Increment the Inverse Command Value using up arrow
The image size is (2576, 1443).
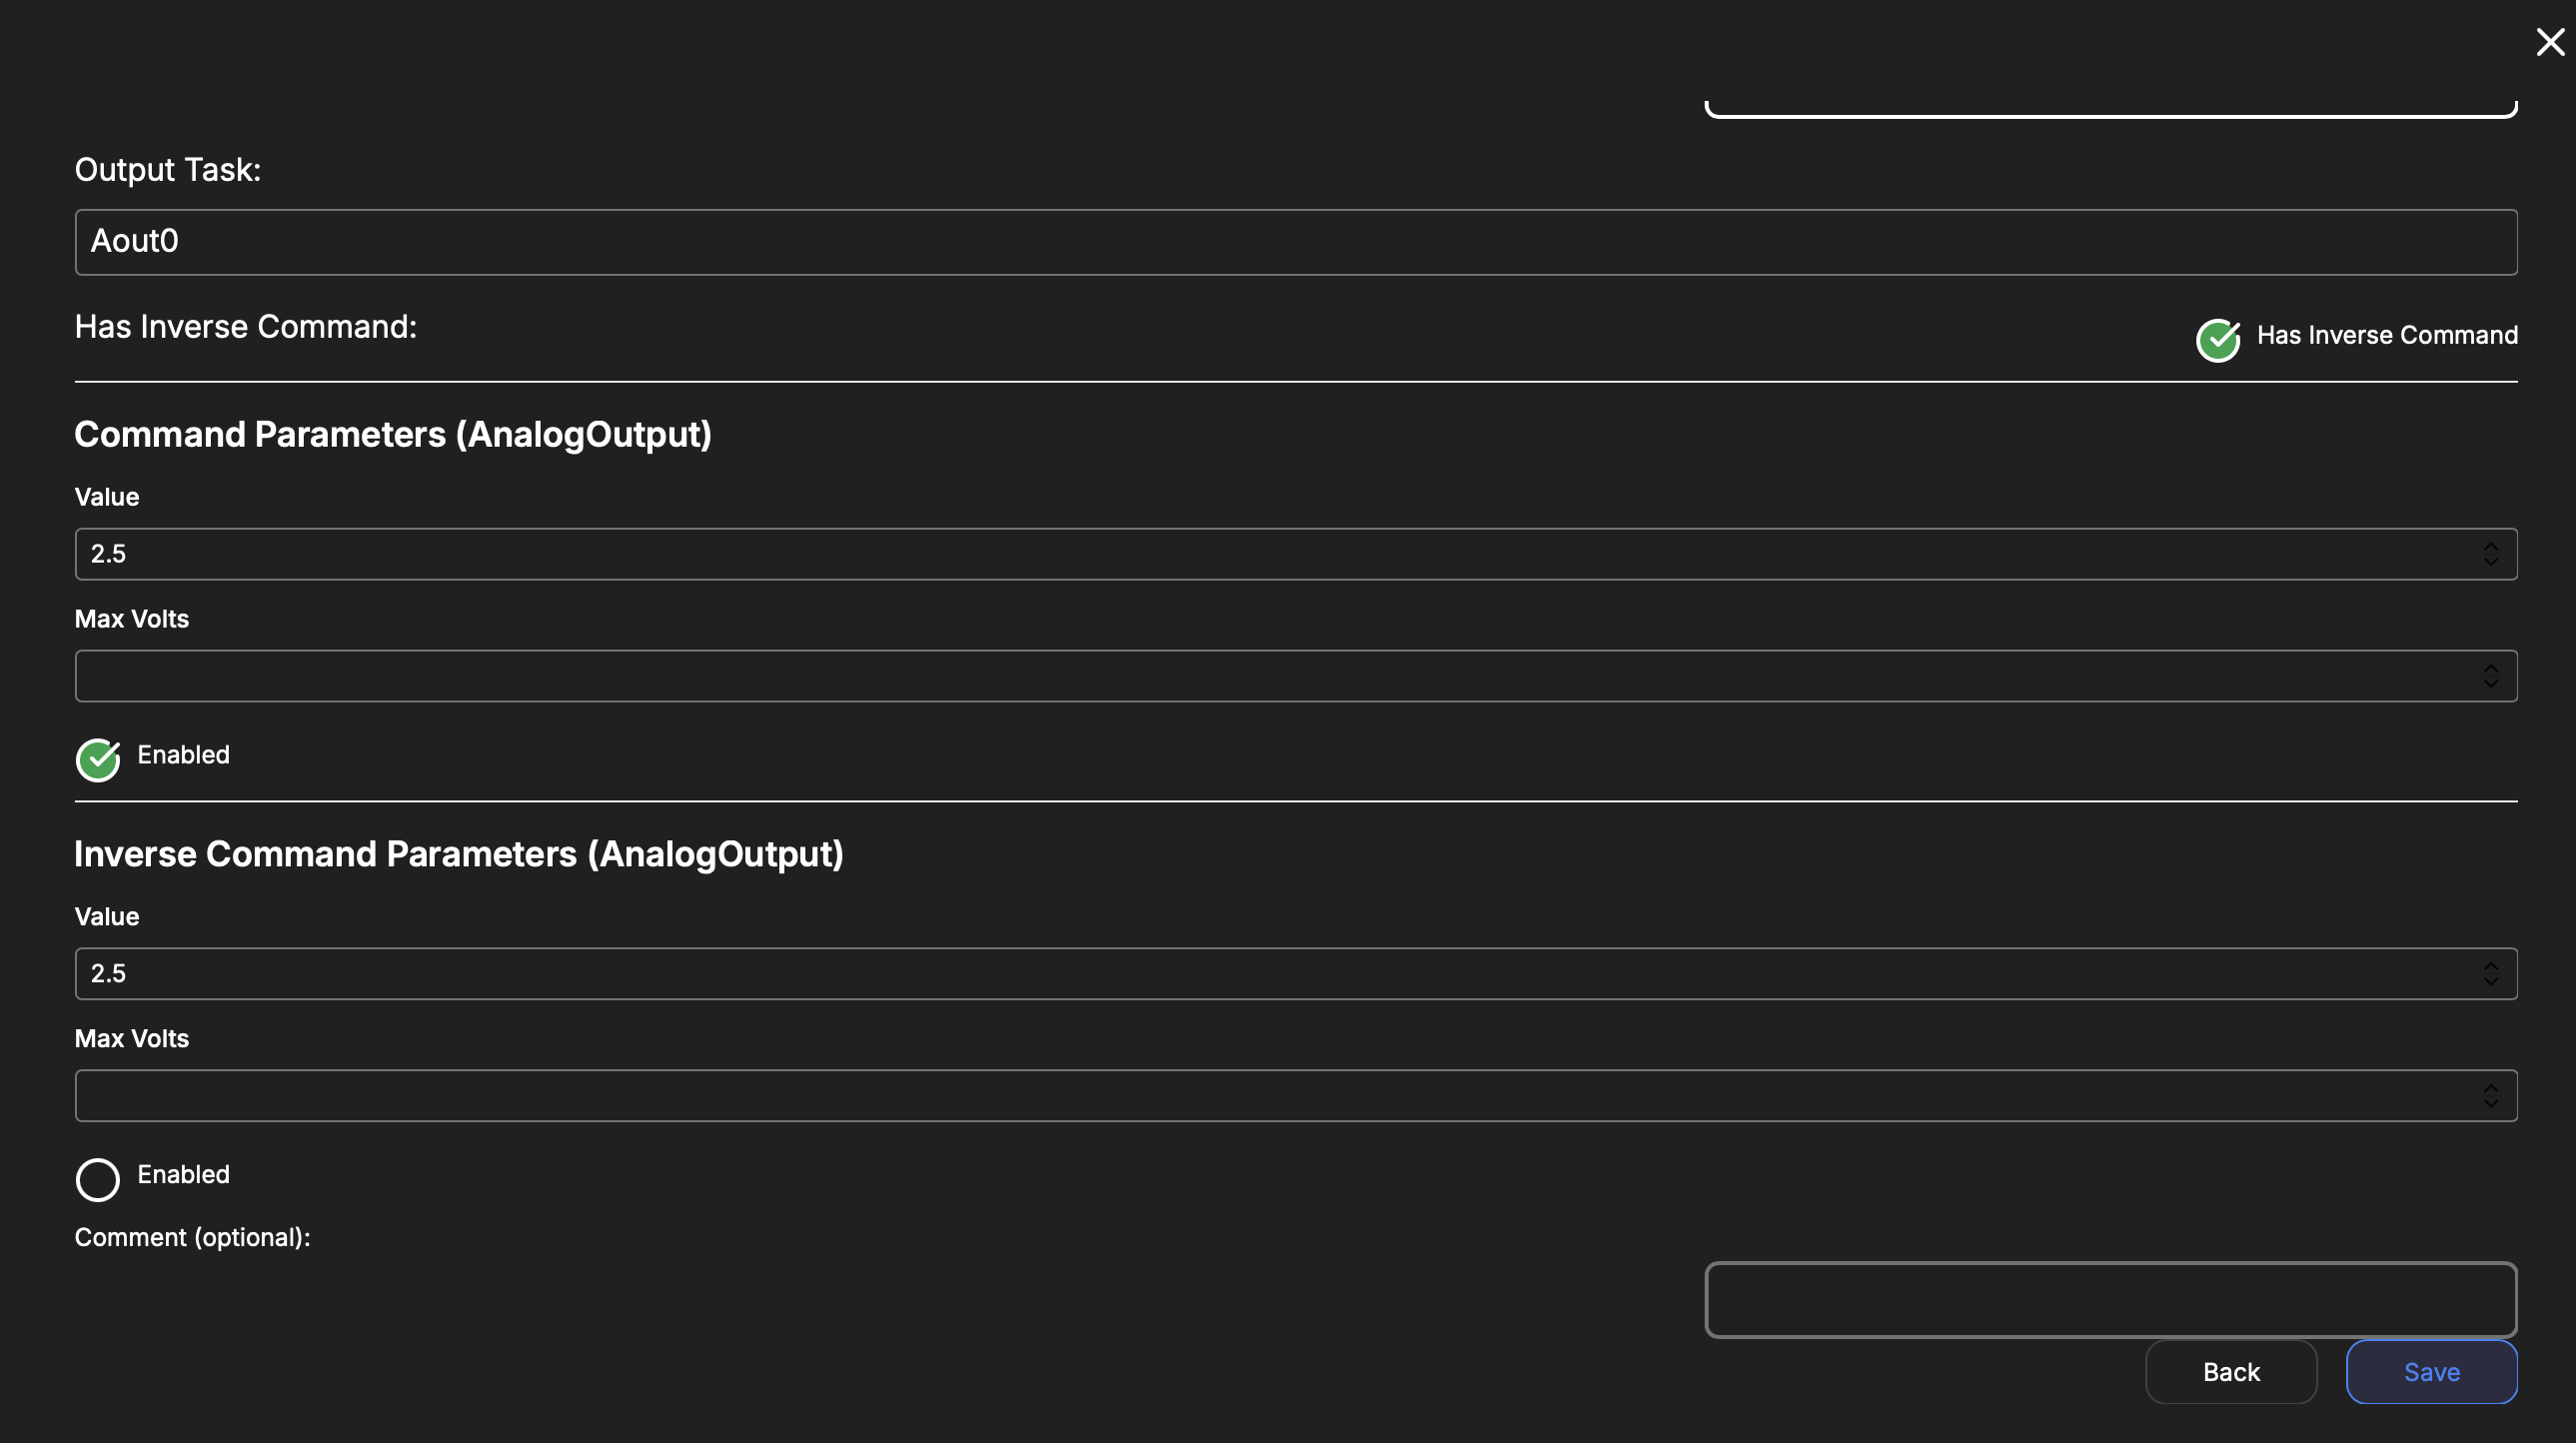pyautogui.click(x=2490, y=966)
